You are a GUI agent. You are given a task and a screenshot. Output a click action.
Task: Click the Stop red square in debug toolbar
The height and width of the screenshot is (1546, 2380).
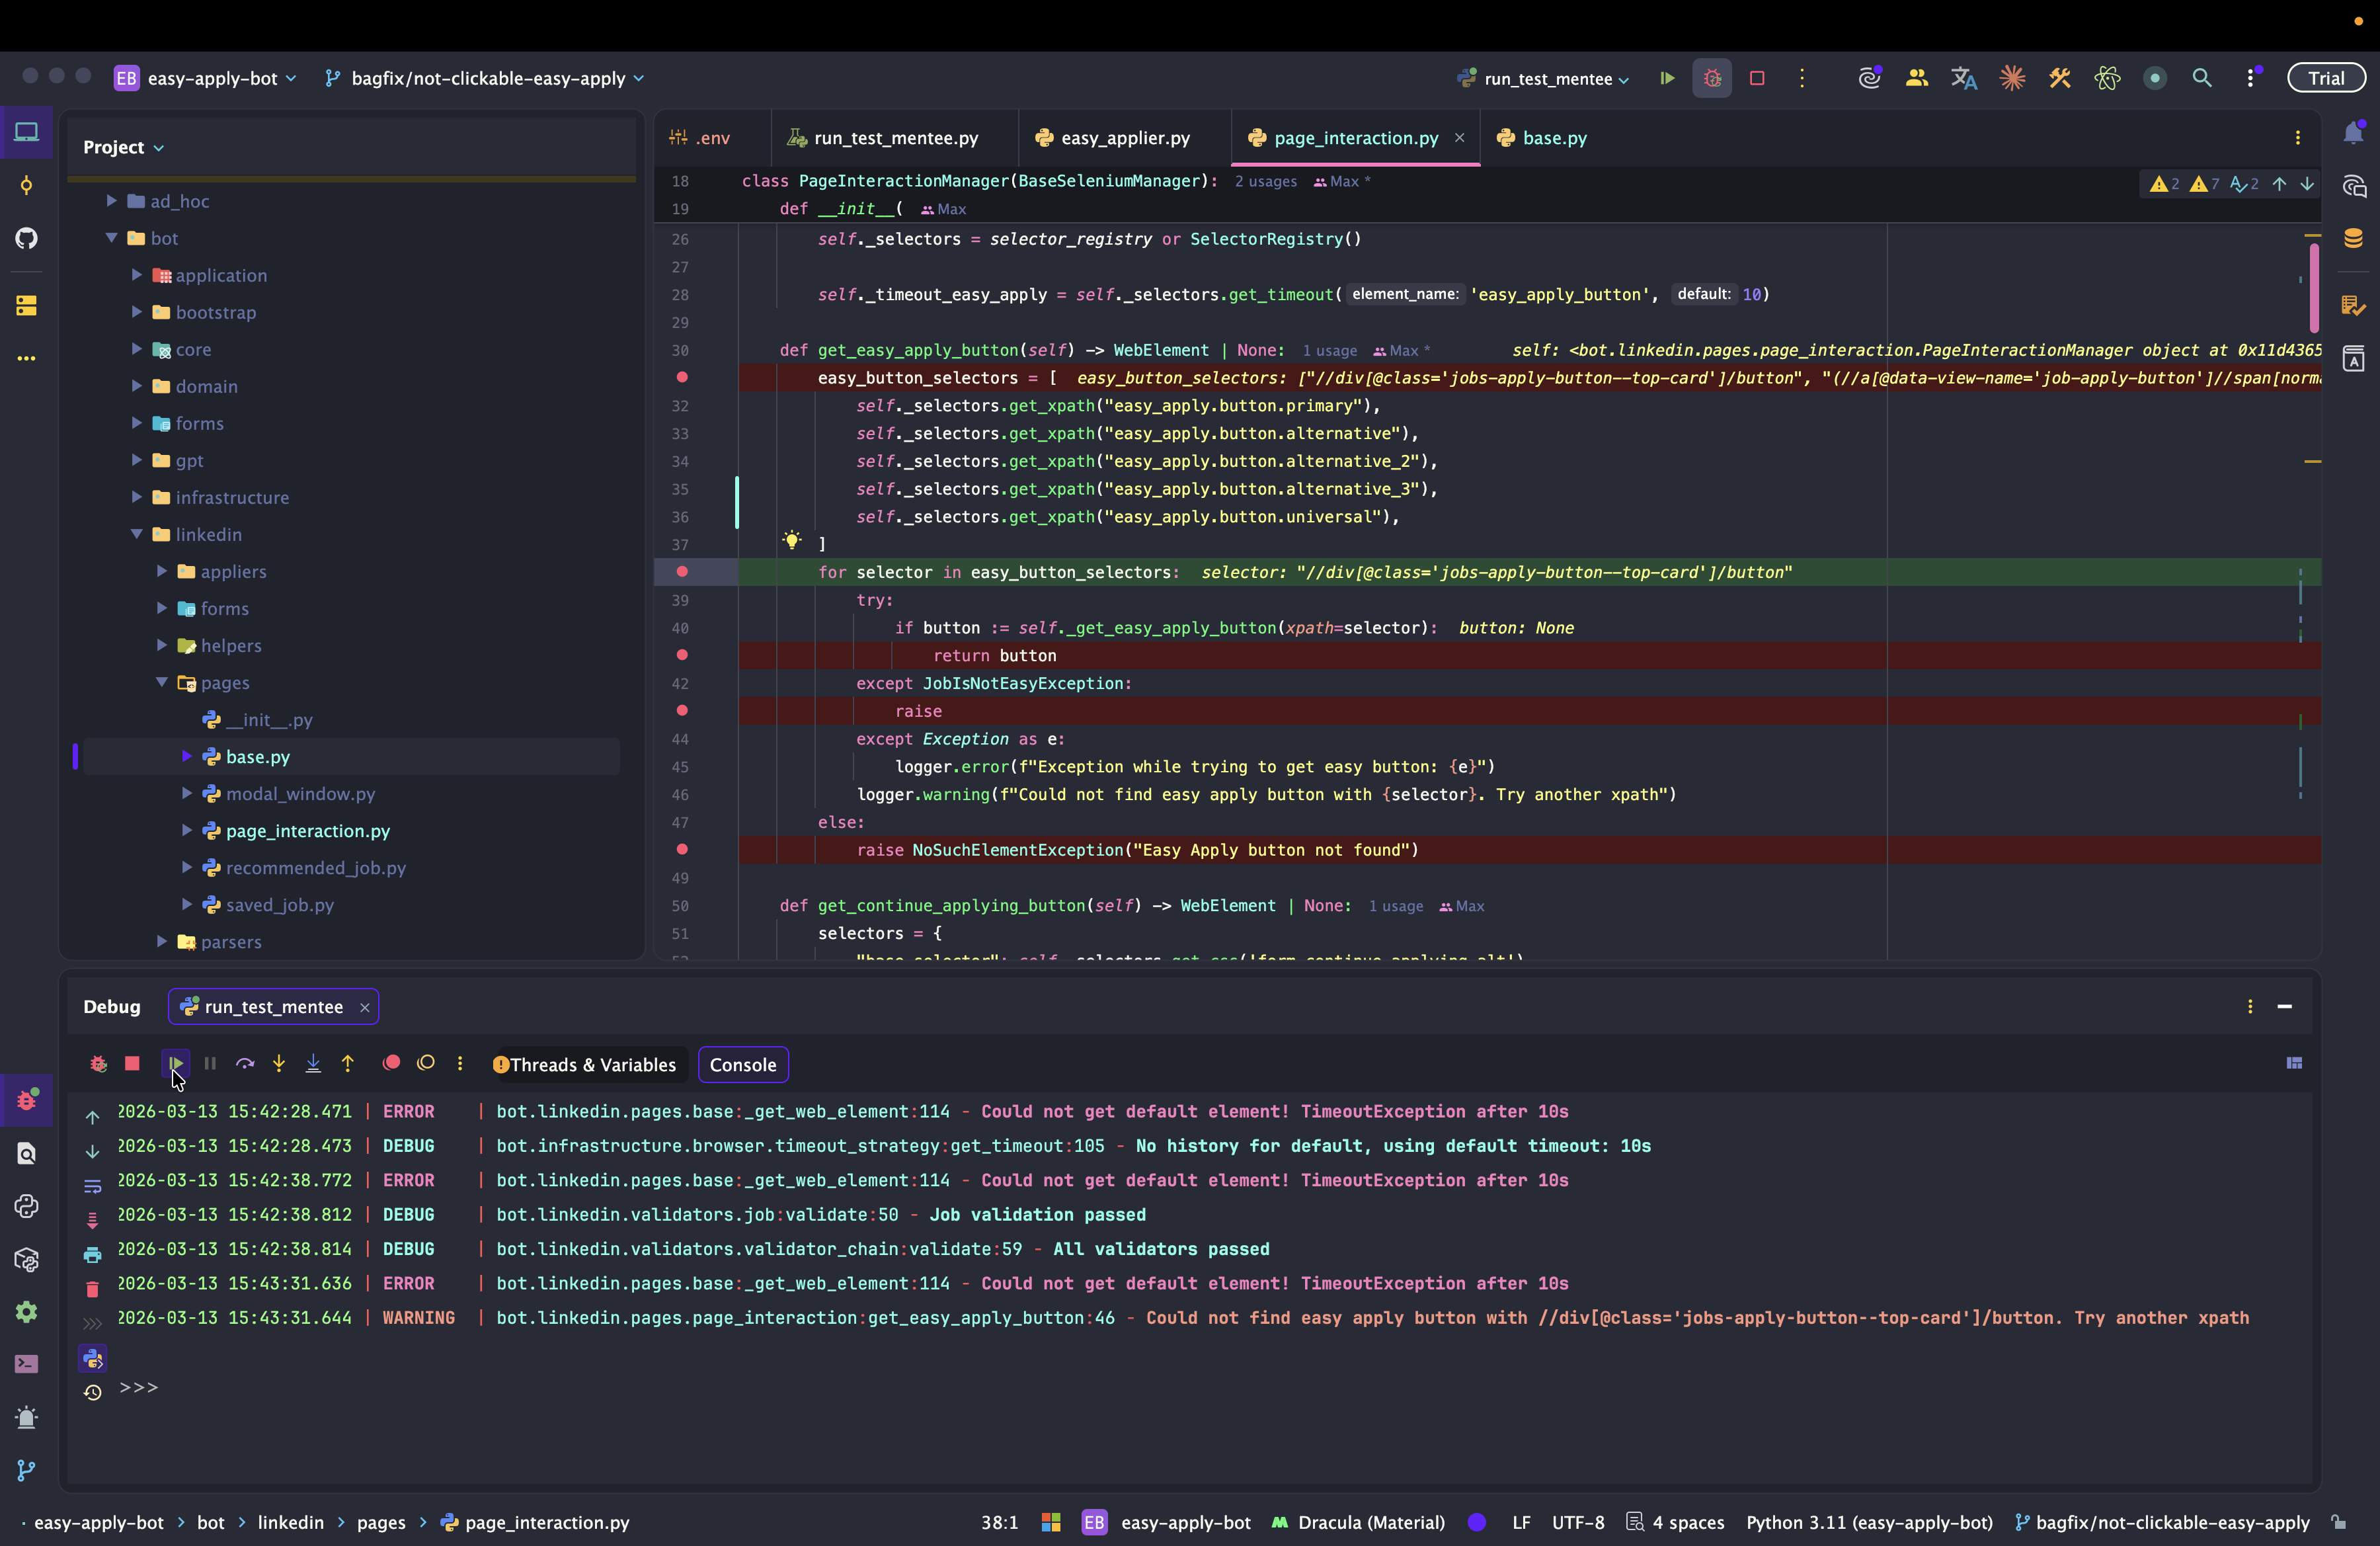coord(132,1064)
